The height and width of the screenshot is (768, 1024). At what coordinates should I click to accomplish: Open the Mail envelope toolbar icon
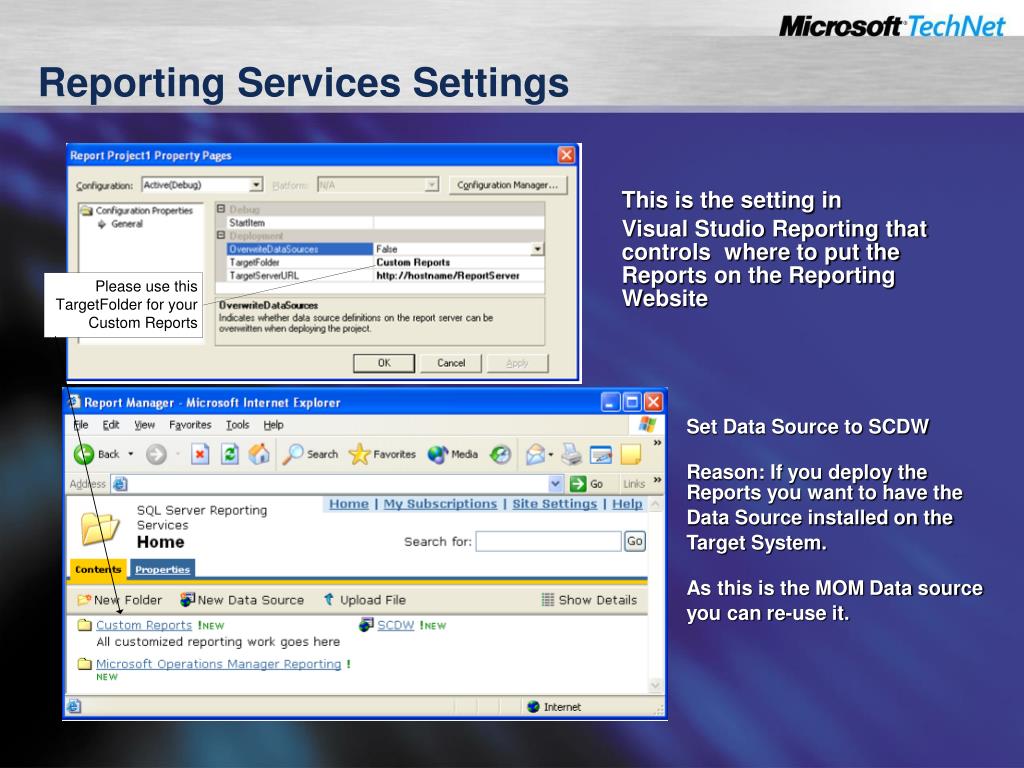(x=536, y=454)
